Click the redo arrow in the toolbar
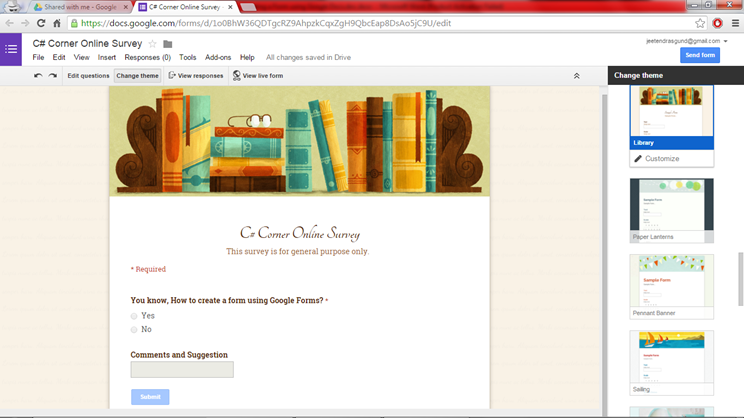The height and width of the screenshot is (418, 744). [53, 75]
